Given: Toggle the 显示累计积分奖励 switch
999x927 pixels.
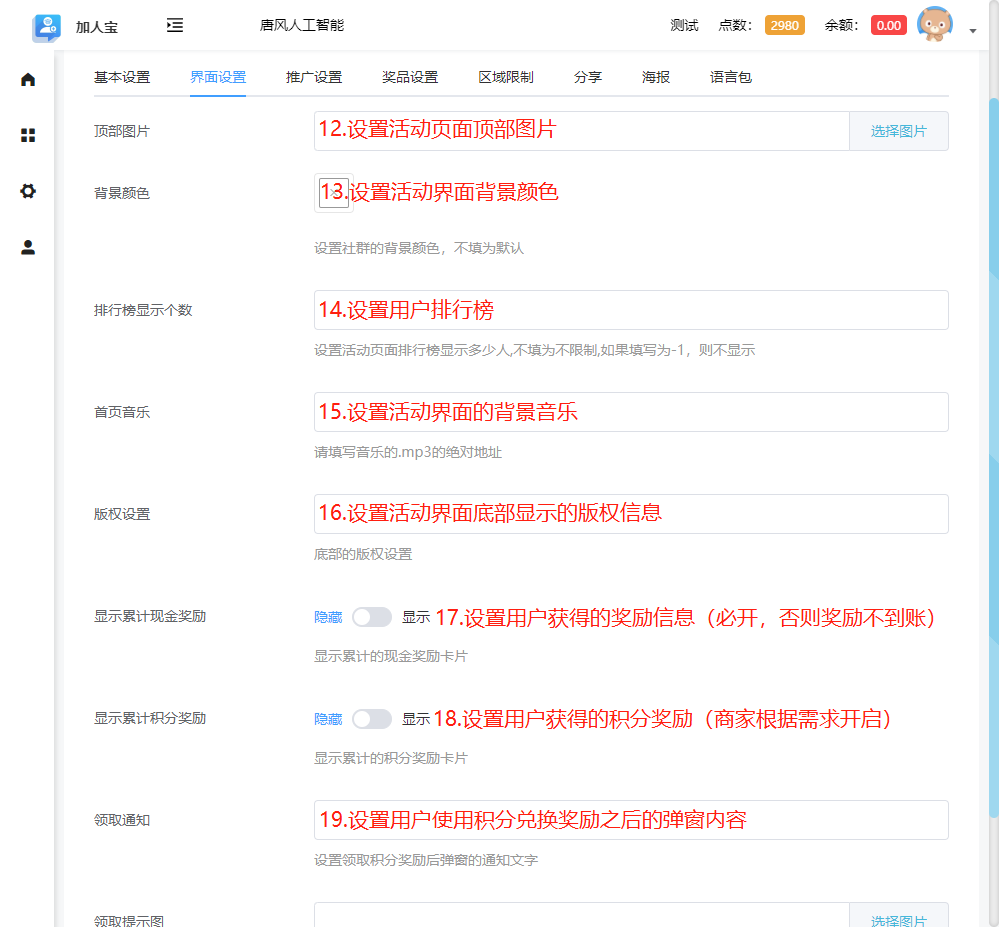Looking at the screenshot, I should tap(372, 719).
